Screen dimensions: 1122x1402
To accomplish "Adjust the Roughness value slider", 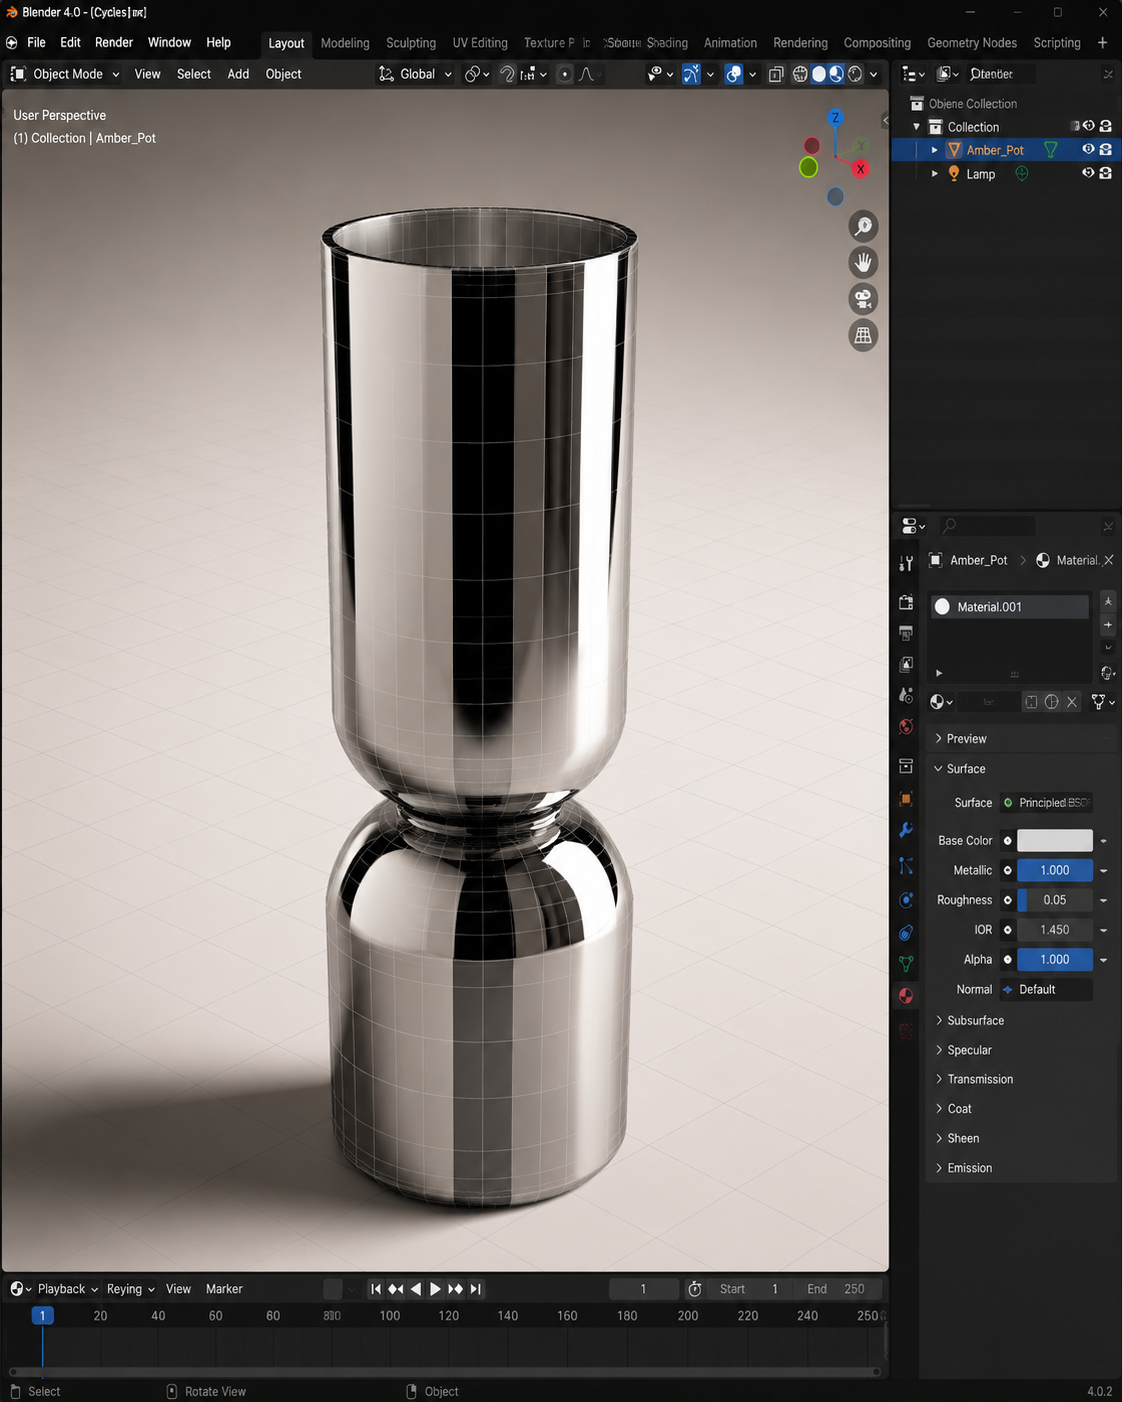I will click(1055, 900).
